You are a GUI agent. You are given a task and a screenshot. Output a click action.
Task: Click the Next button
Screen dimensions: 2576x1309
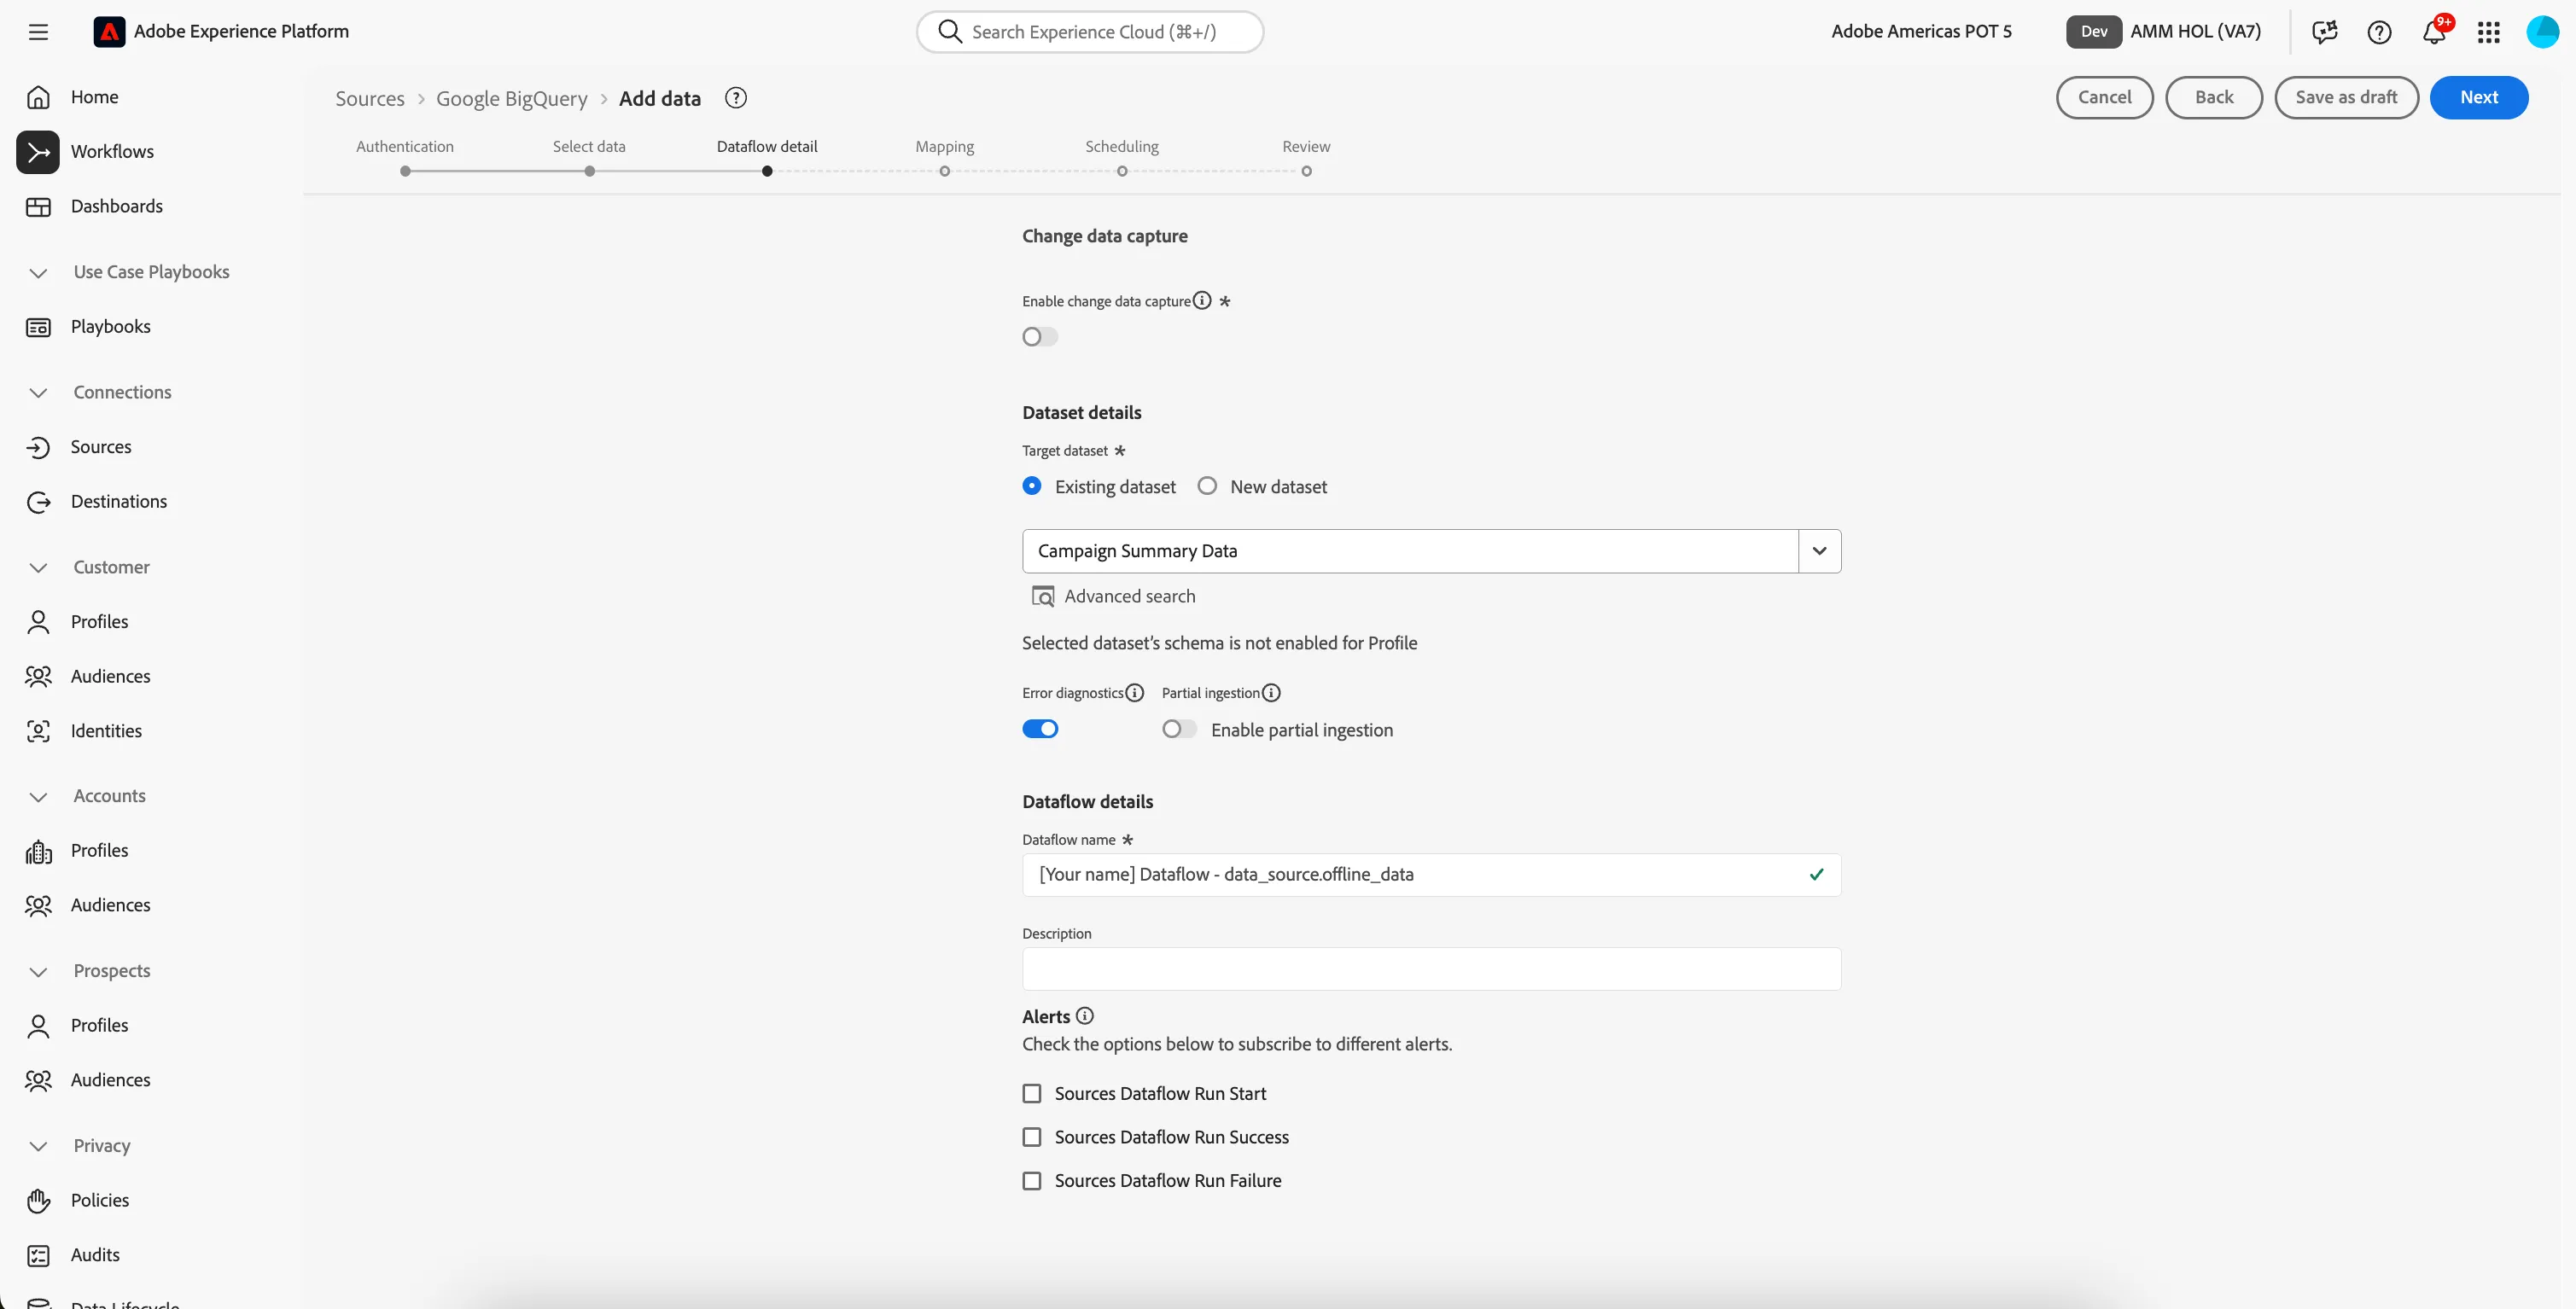pyautogui.click(x=2479, y=97)
